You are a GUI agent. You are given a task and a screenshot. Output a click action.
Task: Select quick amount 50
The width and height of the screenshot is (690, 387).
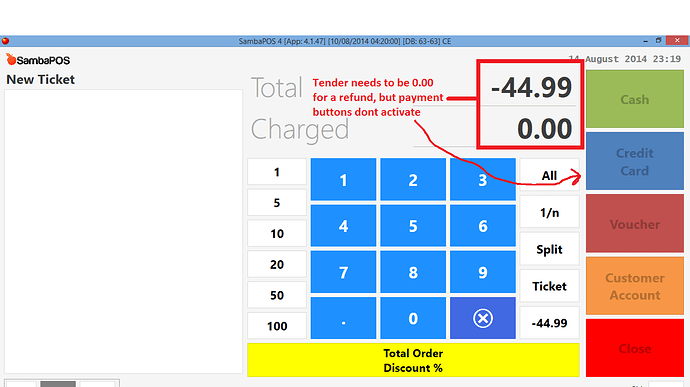[277, 295]
